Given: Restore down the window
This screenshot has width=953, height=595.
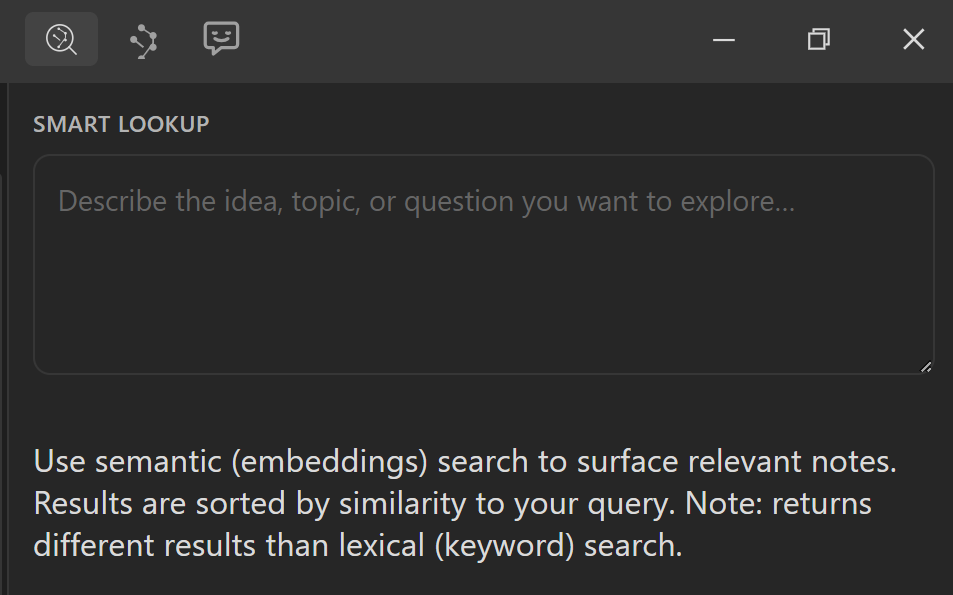Looking at the screenshot, I should pyautogui.click(x=819, y=40).
